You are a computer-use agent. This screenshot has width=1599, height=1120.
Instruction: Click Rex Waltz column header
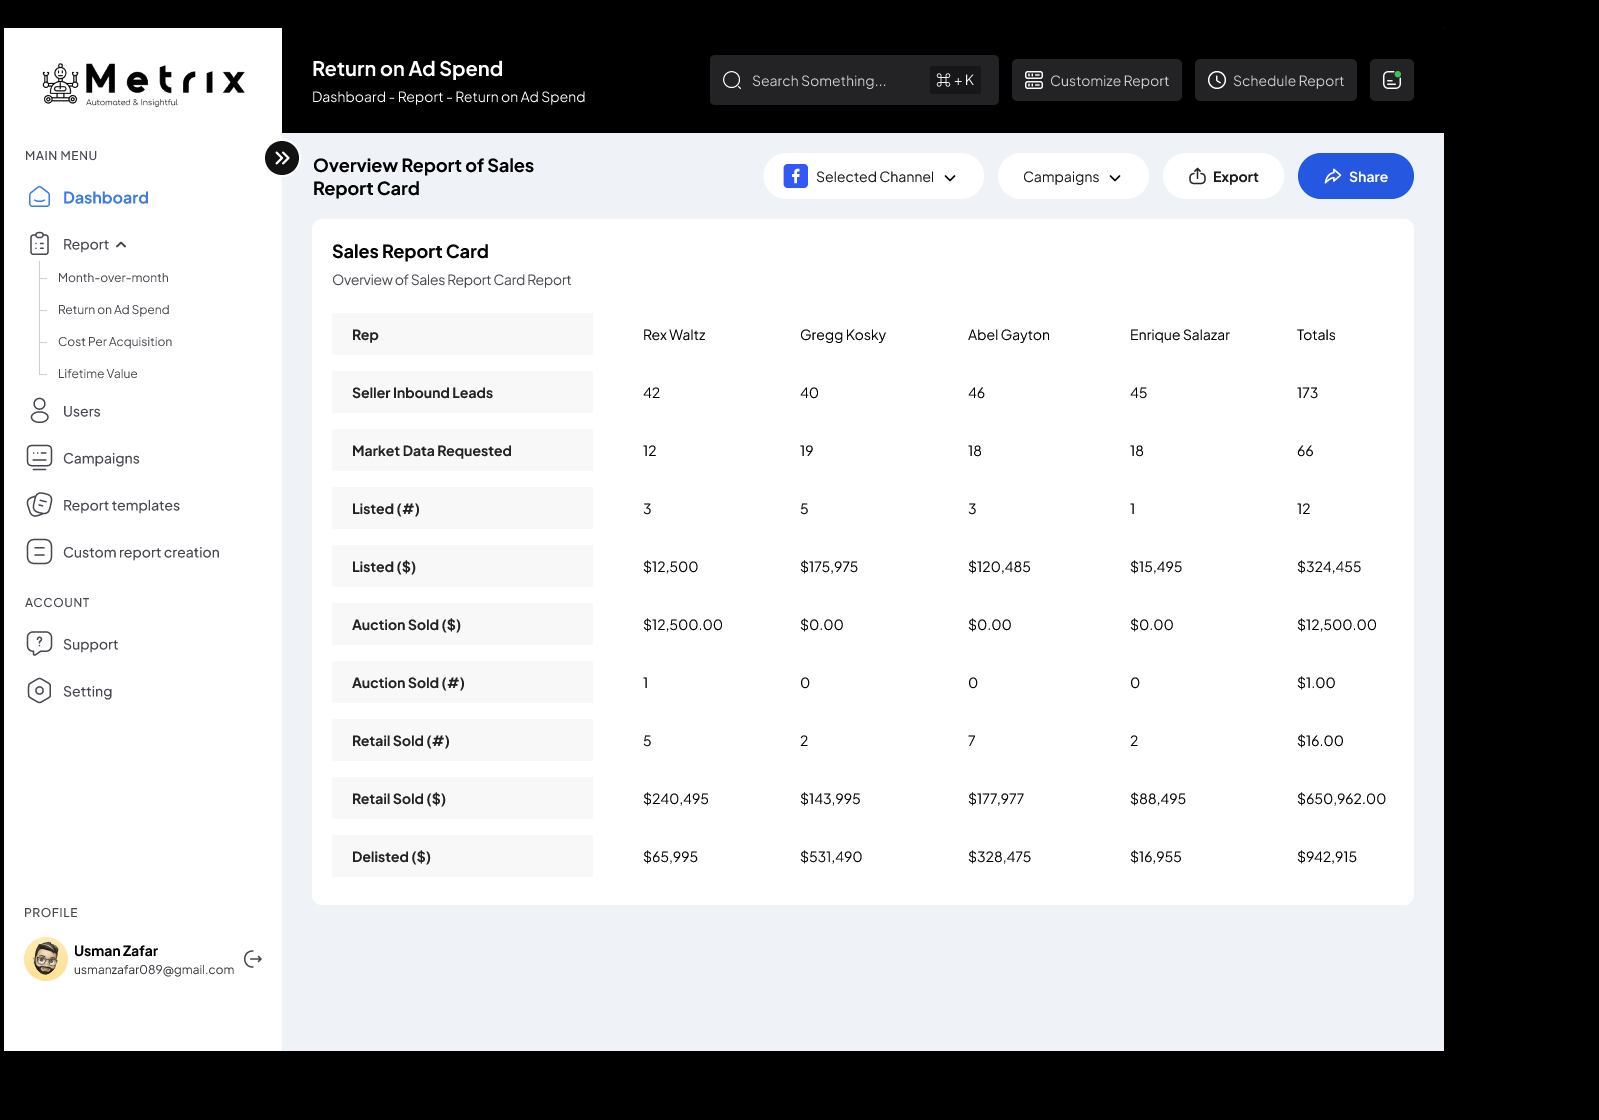[674, 334]
